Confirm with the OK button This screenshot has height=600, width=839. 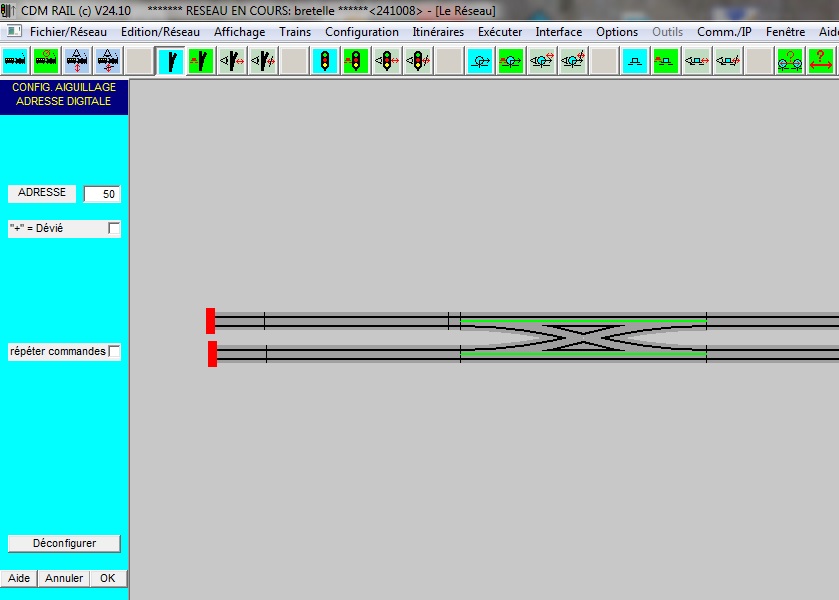[108, 578]
